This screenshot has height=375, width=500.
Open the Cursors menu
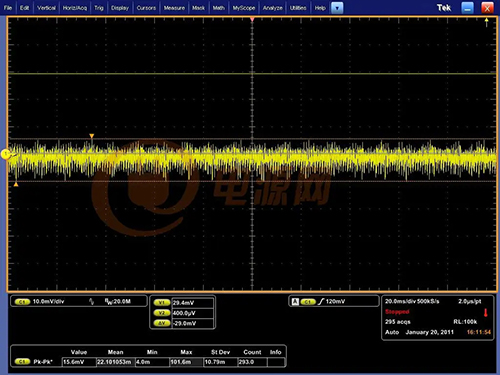[146, 8]
